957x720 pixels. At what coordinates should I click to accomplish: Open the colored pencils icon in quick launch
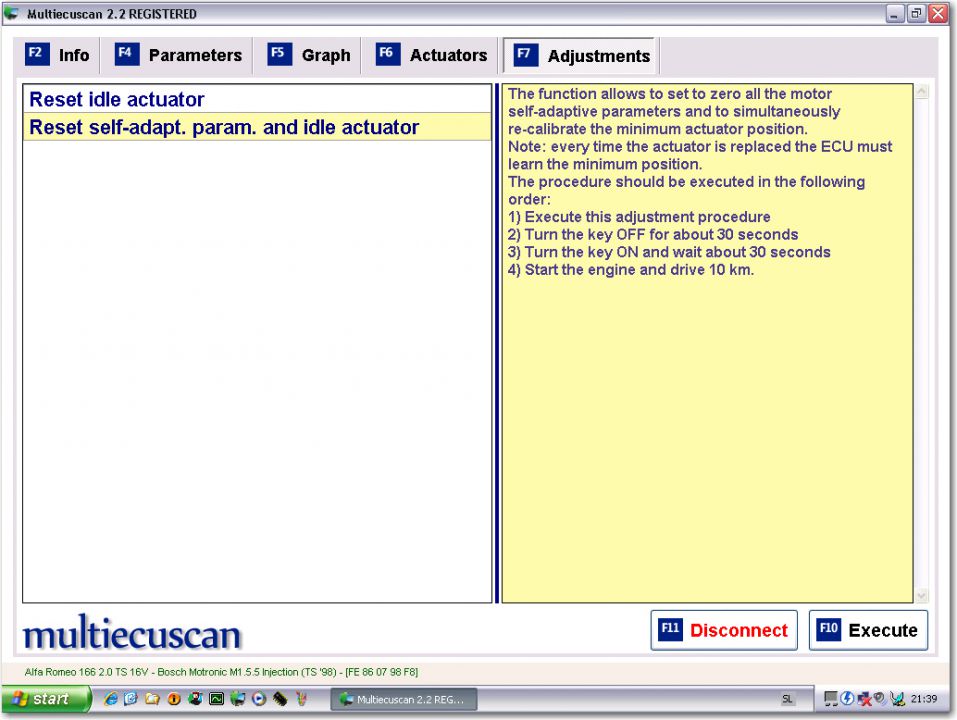302,699
